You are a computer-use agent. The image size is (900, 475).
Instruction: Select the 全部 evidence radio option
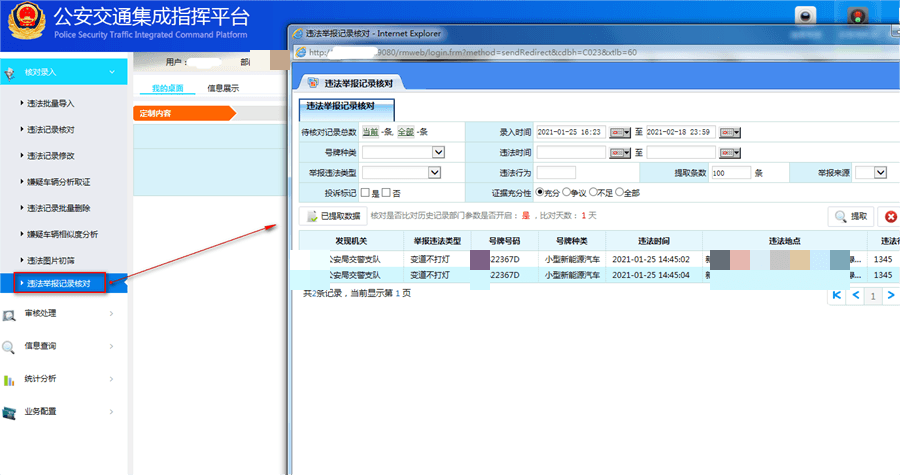click(x=620, y=192)
